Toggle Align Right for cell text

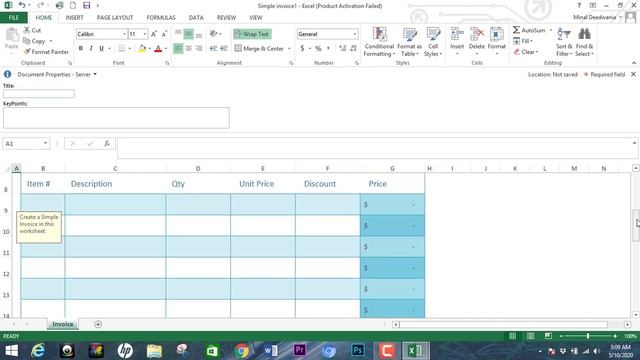pos(199,49)
